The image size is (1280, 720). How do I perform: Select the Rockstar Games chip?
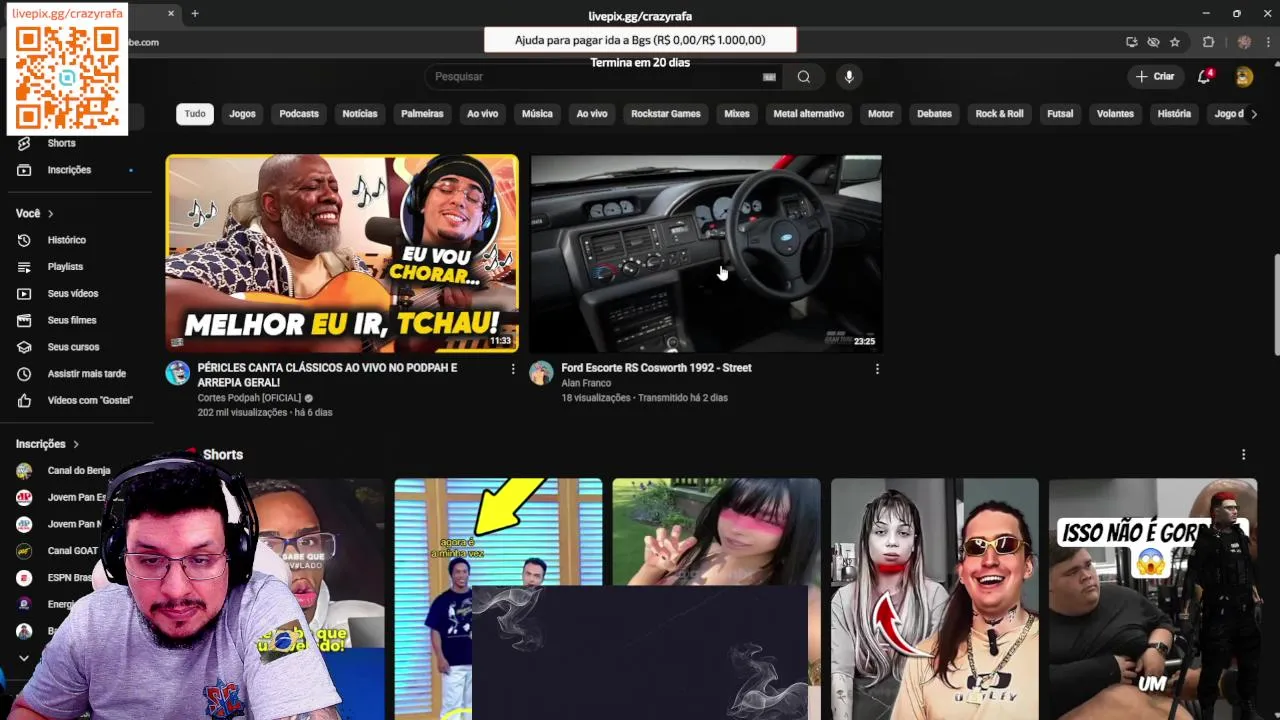tap(666, 114)
